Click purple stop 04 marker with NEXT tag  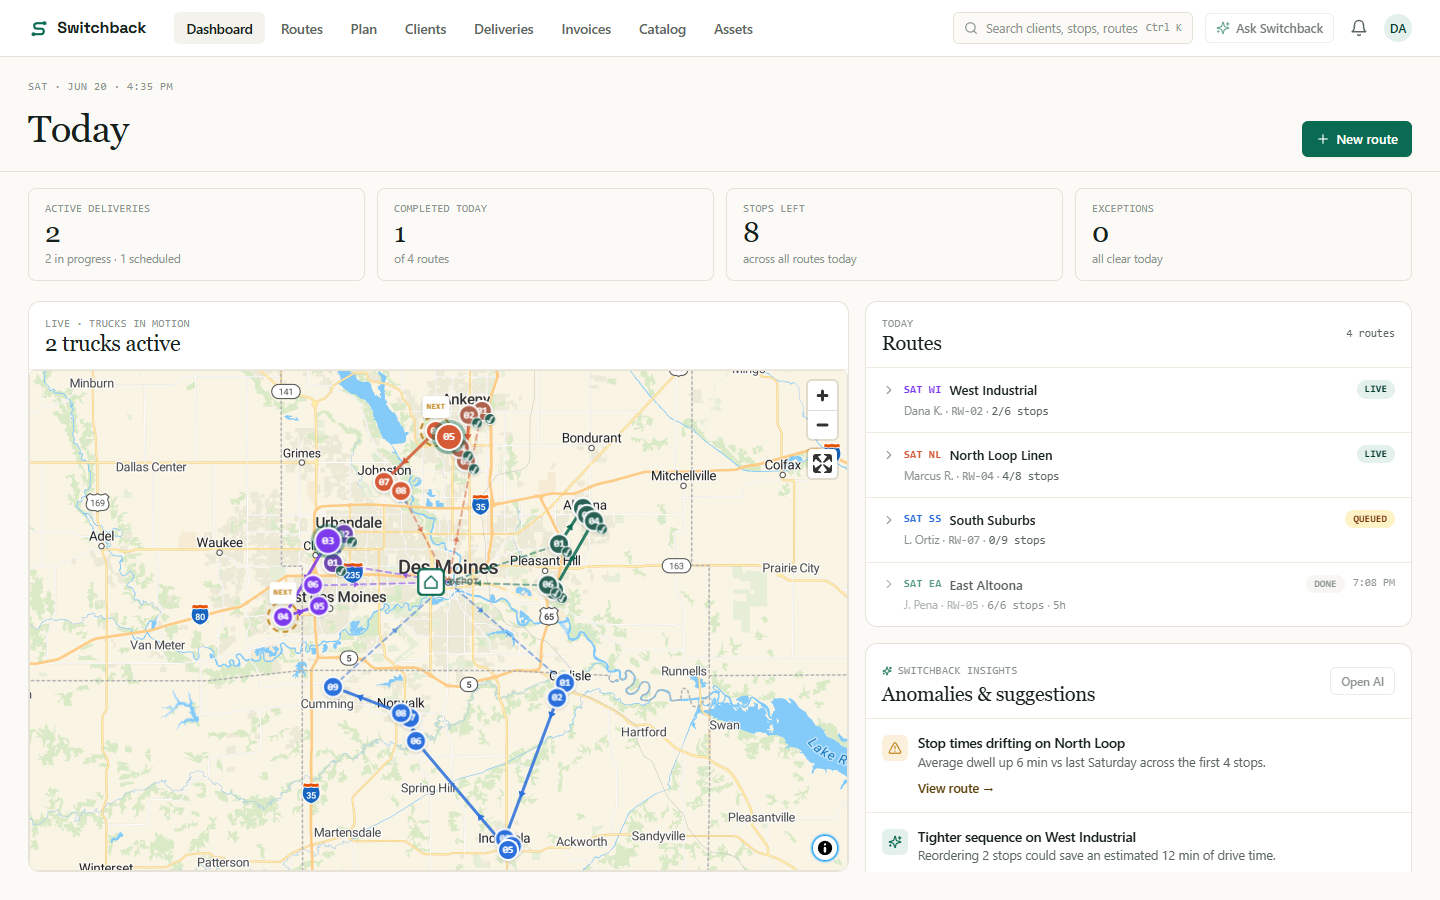283,617
